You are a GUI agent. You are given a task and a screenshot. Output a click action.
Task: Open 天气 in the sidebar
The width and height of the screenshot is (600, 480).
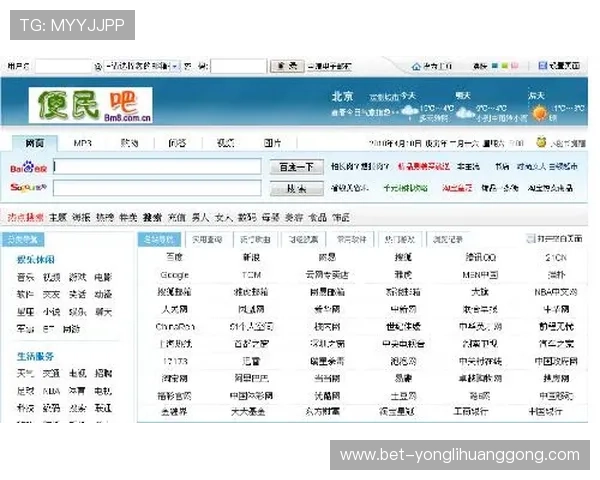26,373
